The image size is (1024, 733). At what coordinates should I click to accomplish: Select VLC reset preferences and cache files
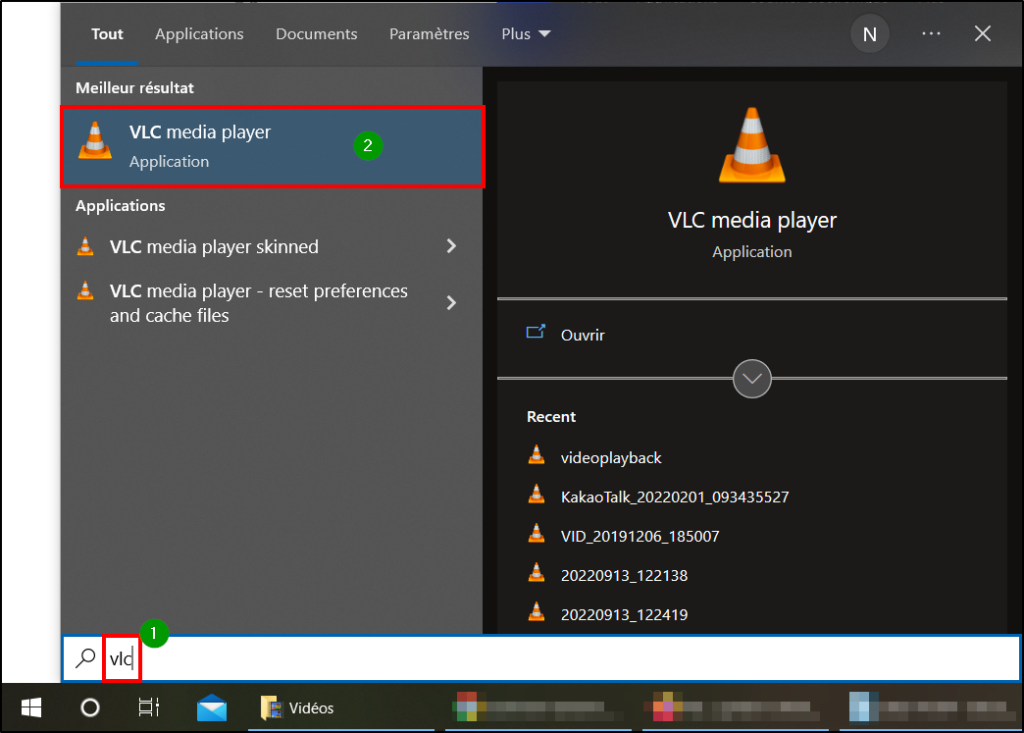tap(259, 303)
